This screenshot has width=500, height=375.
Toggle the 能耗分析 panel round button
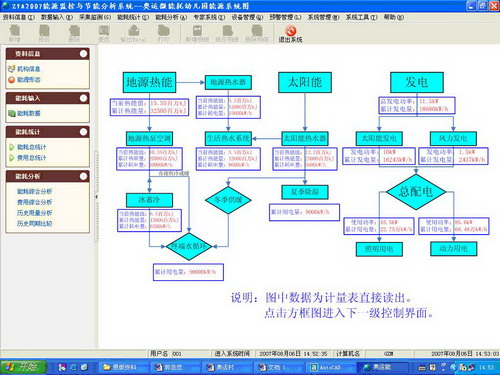83,176
